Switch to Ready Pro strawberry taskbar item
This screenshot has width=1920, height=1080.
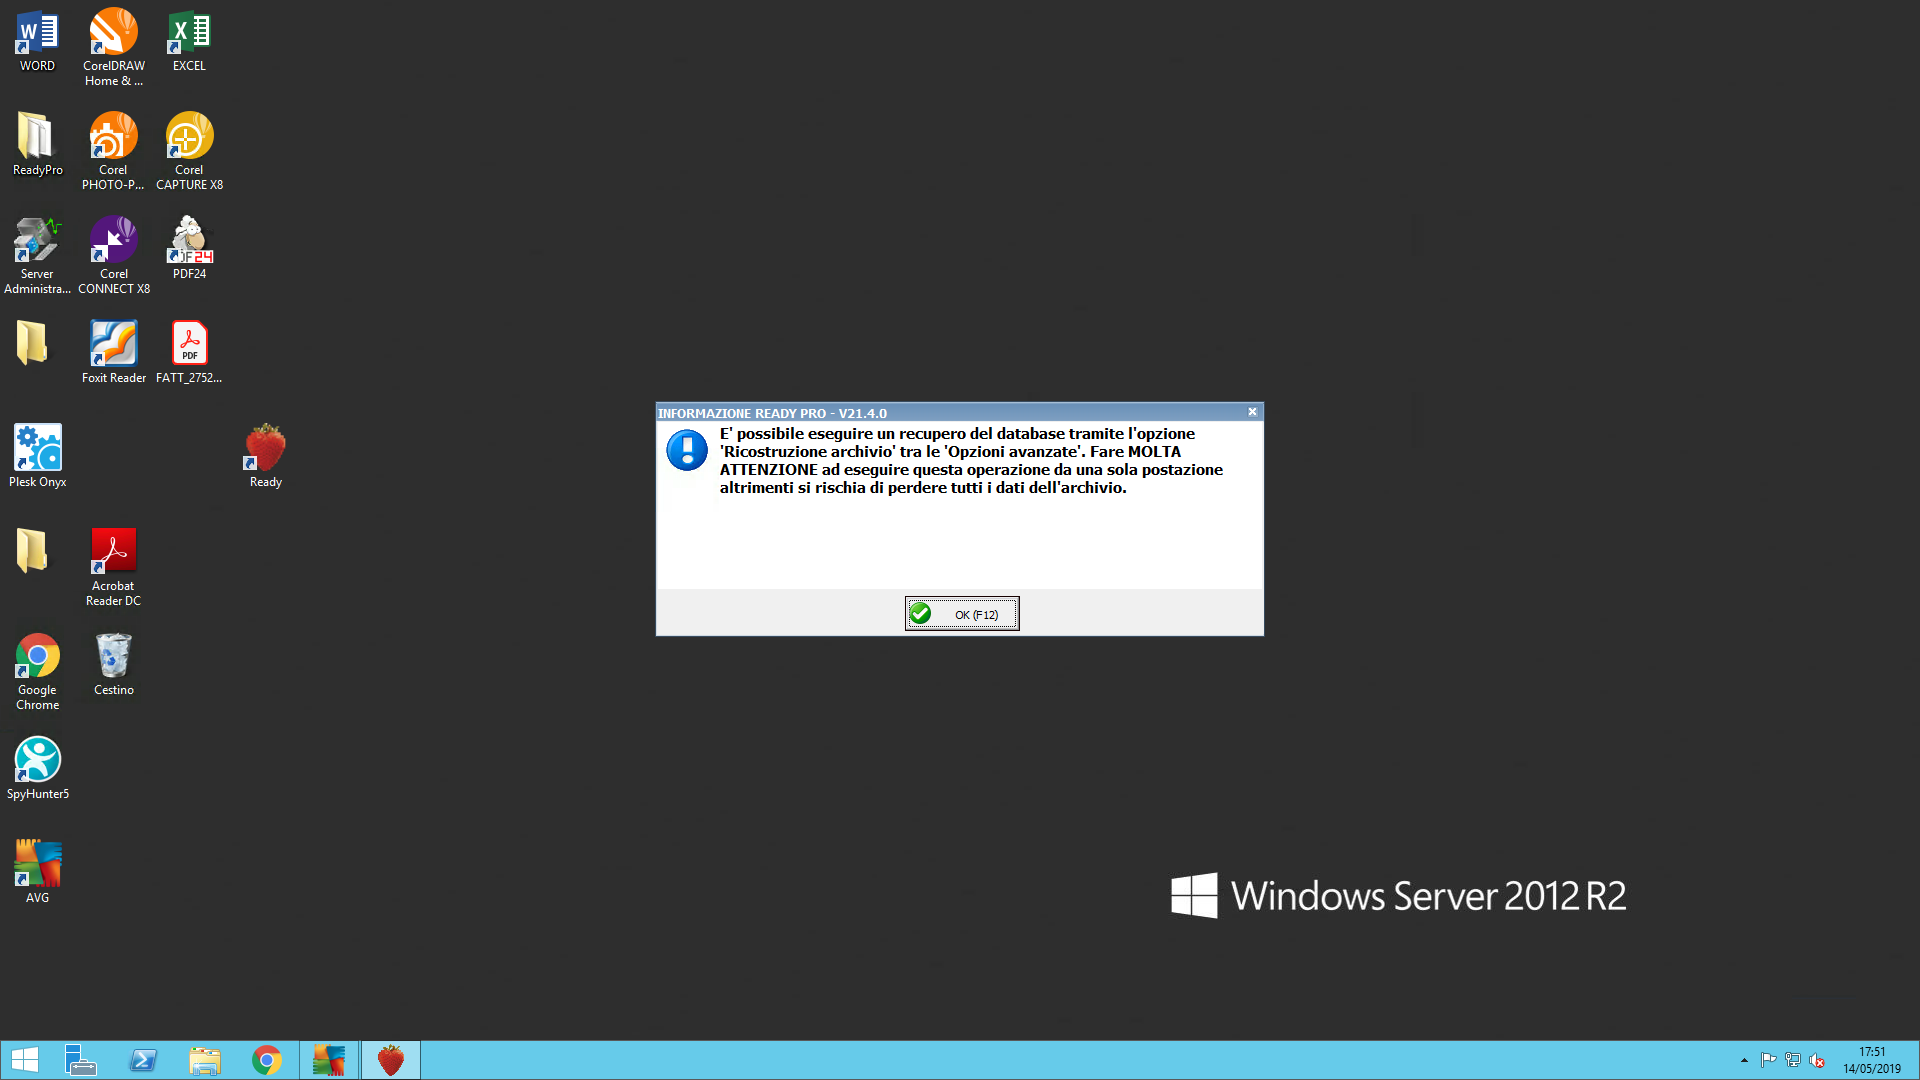[x=391, y=1060]
